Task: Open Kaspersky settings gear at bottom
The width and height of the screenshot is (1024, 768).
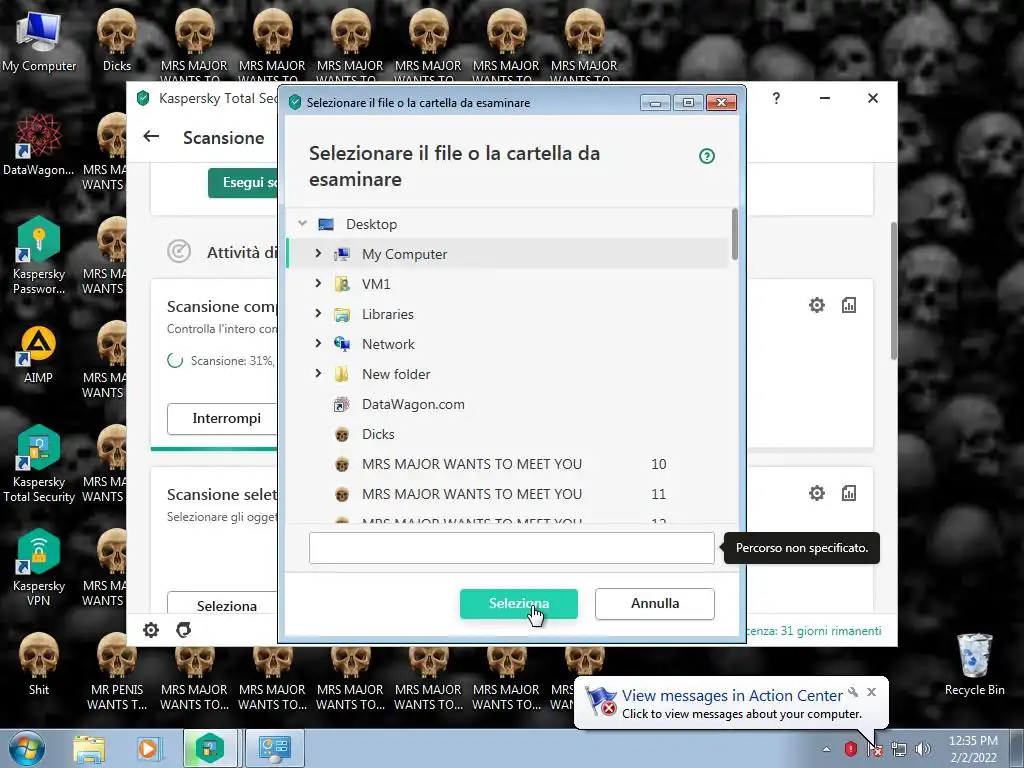Action: coord(151,630)
